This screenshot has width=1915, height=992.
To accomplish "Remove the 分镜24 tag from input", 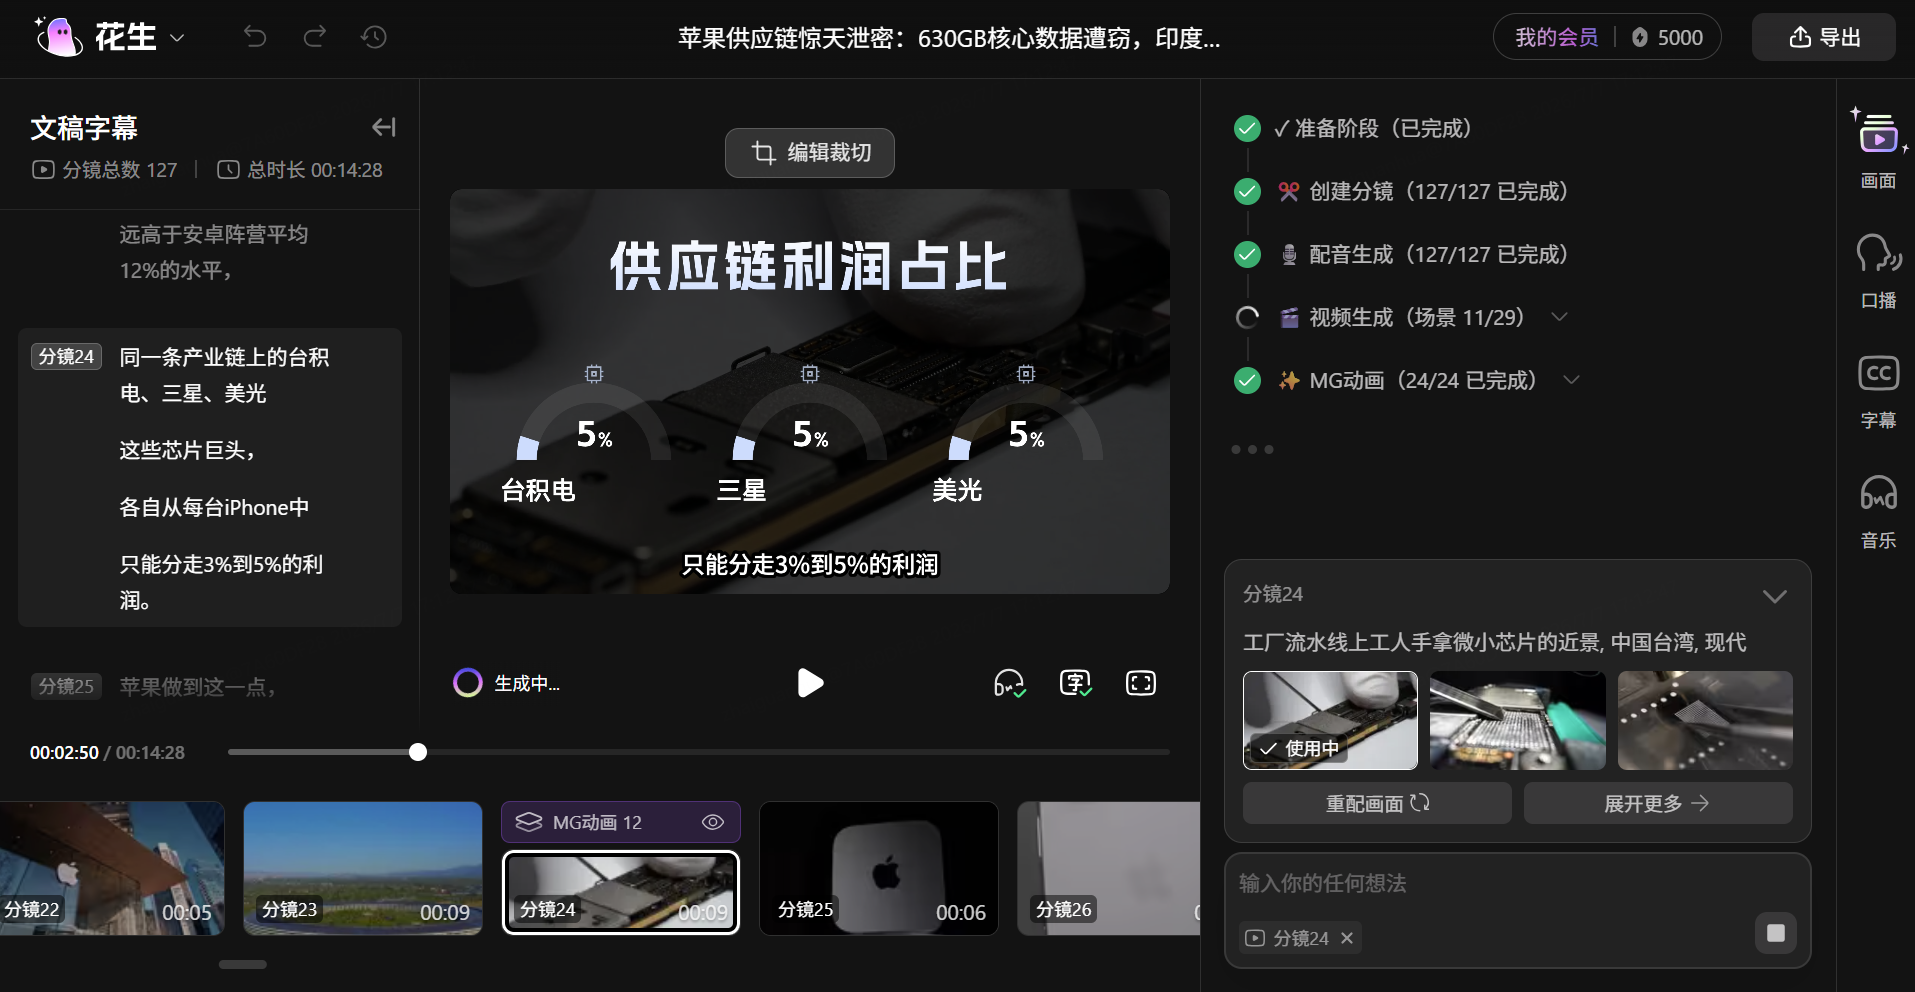I will [x=1347, y=938].
